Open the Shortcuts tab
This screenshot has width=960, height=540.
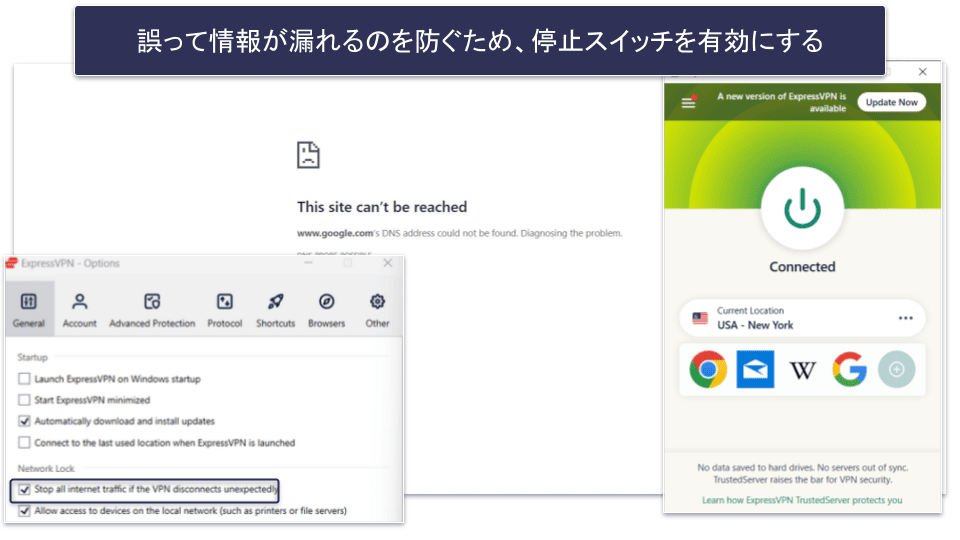[276, 309]
